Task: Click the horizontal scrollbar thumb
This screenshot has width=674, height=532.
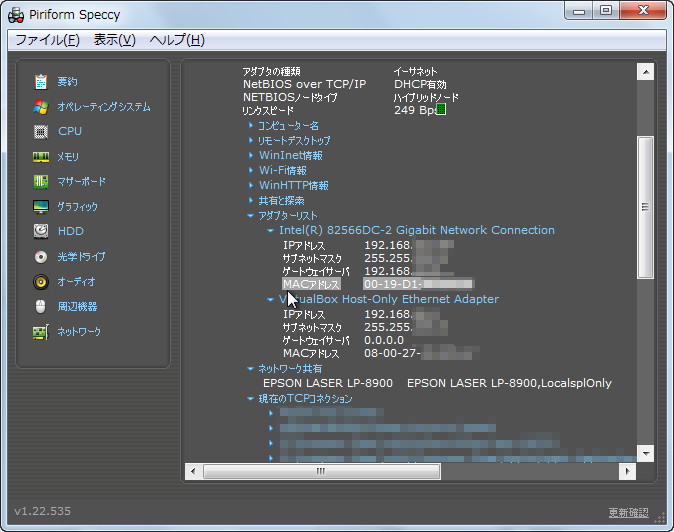Action: tap(322, 471)
